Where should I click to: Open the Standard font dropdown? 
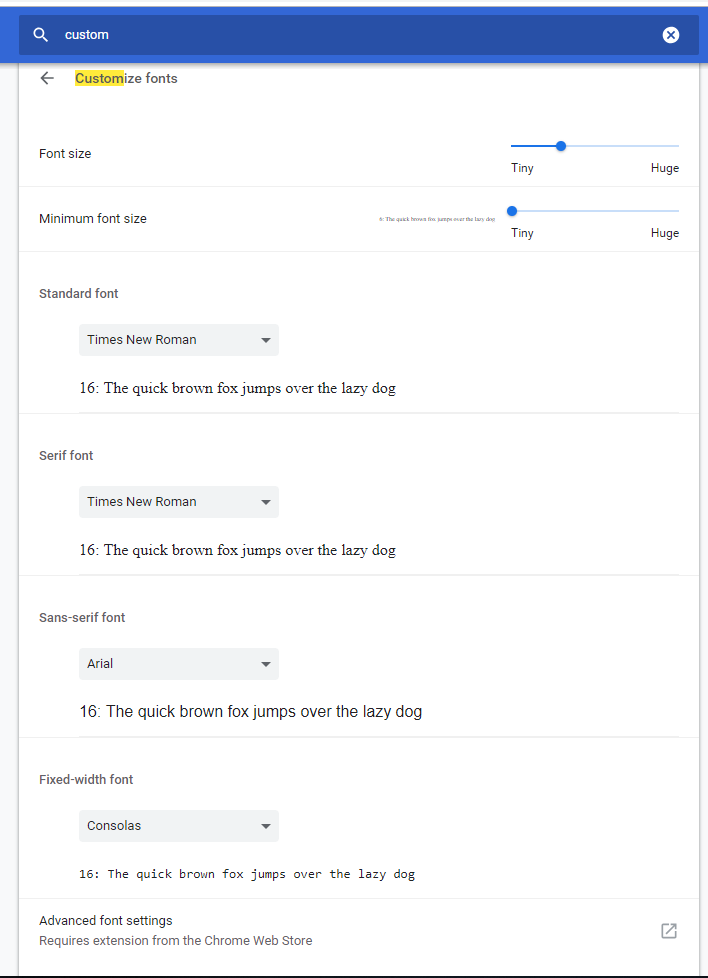(x=178, y=340)
